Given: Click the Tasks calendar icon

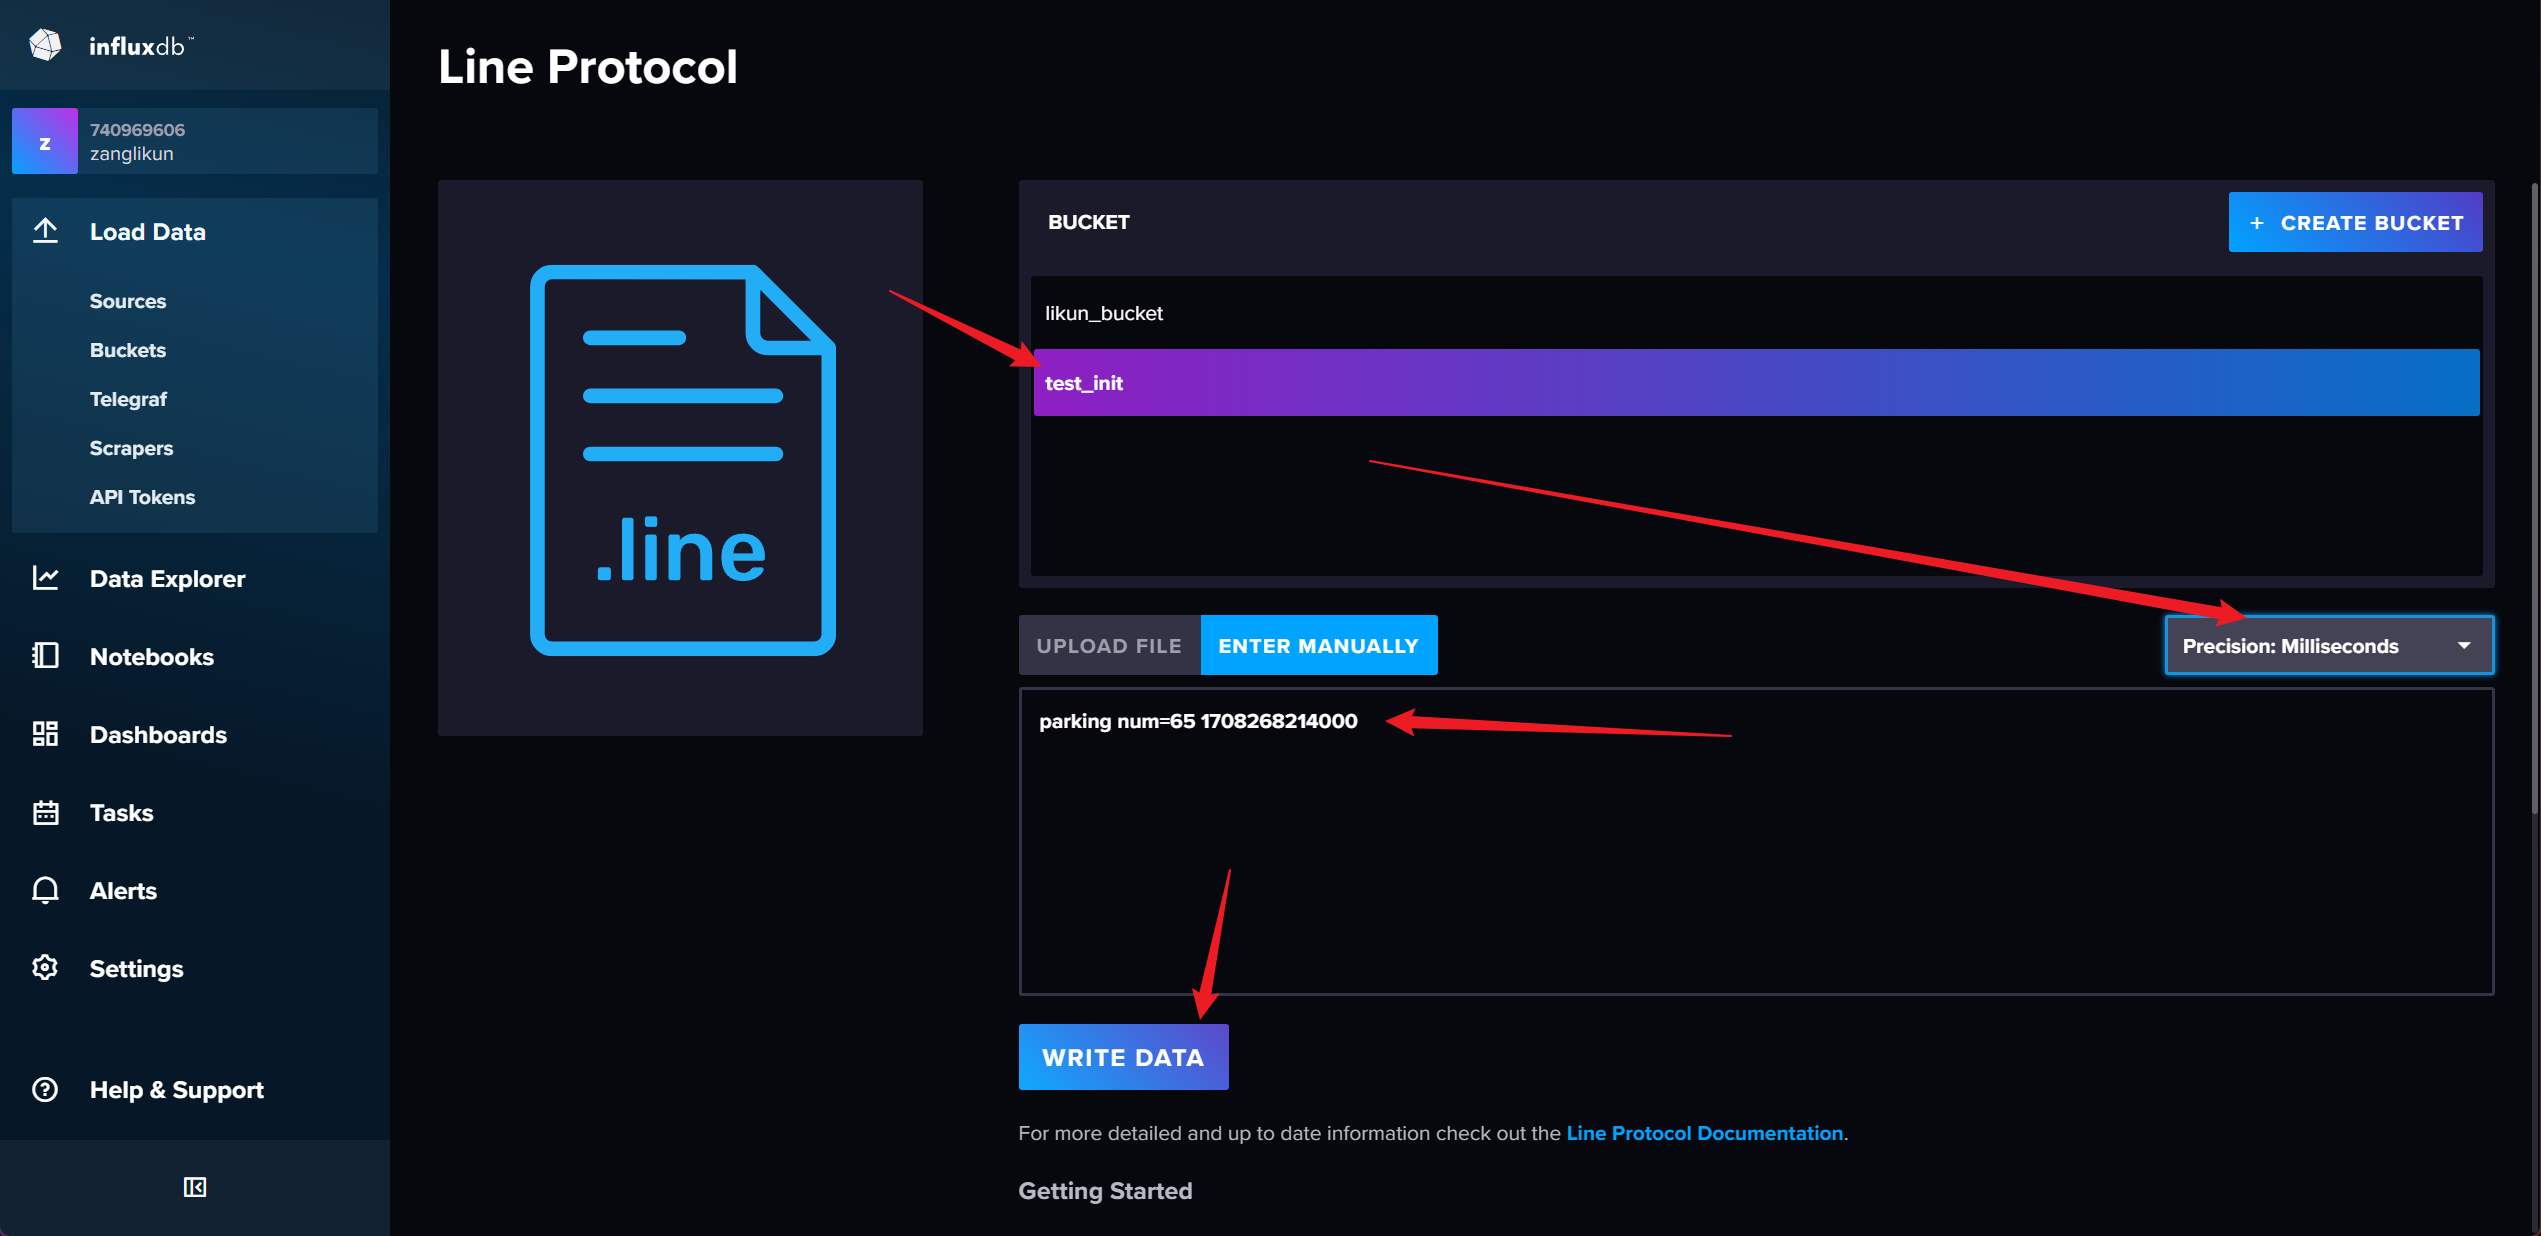Looking at the screenshot, I should pyautogui.click(x=46, y=812).
